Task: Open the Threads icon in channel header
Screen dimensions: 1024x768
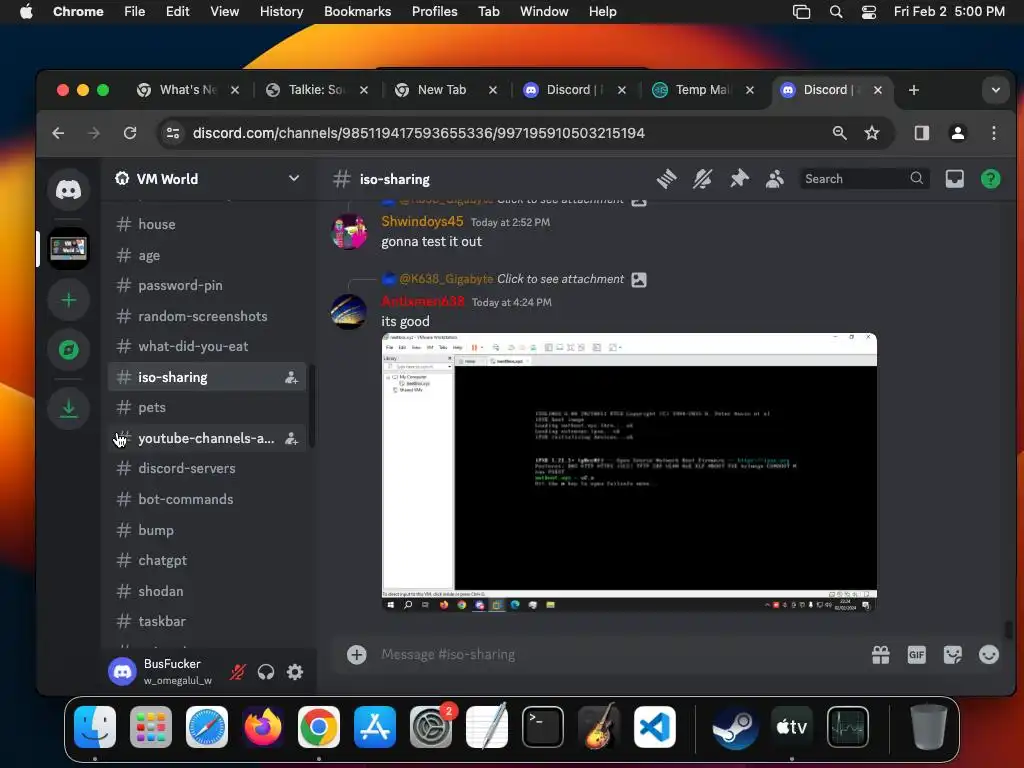Action: [666, 178]
